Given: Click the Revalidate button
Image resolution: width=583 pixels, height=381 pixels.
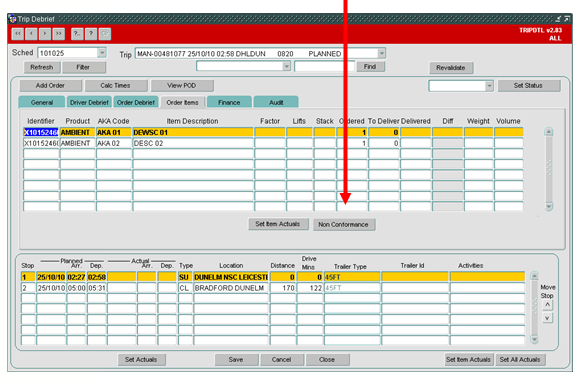Looking at the screenshot, I should pos(451,68).
